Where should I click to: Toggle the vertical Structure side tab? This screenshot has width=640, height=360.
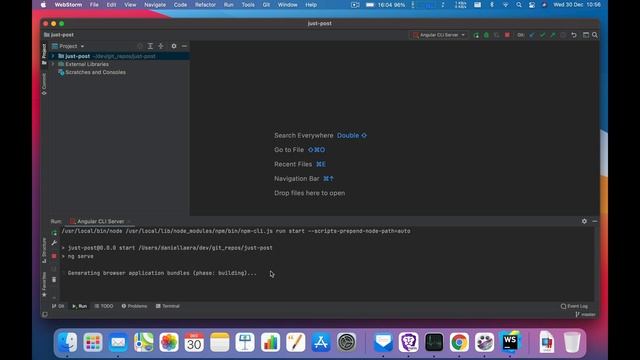(44, 250)
